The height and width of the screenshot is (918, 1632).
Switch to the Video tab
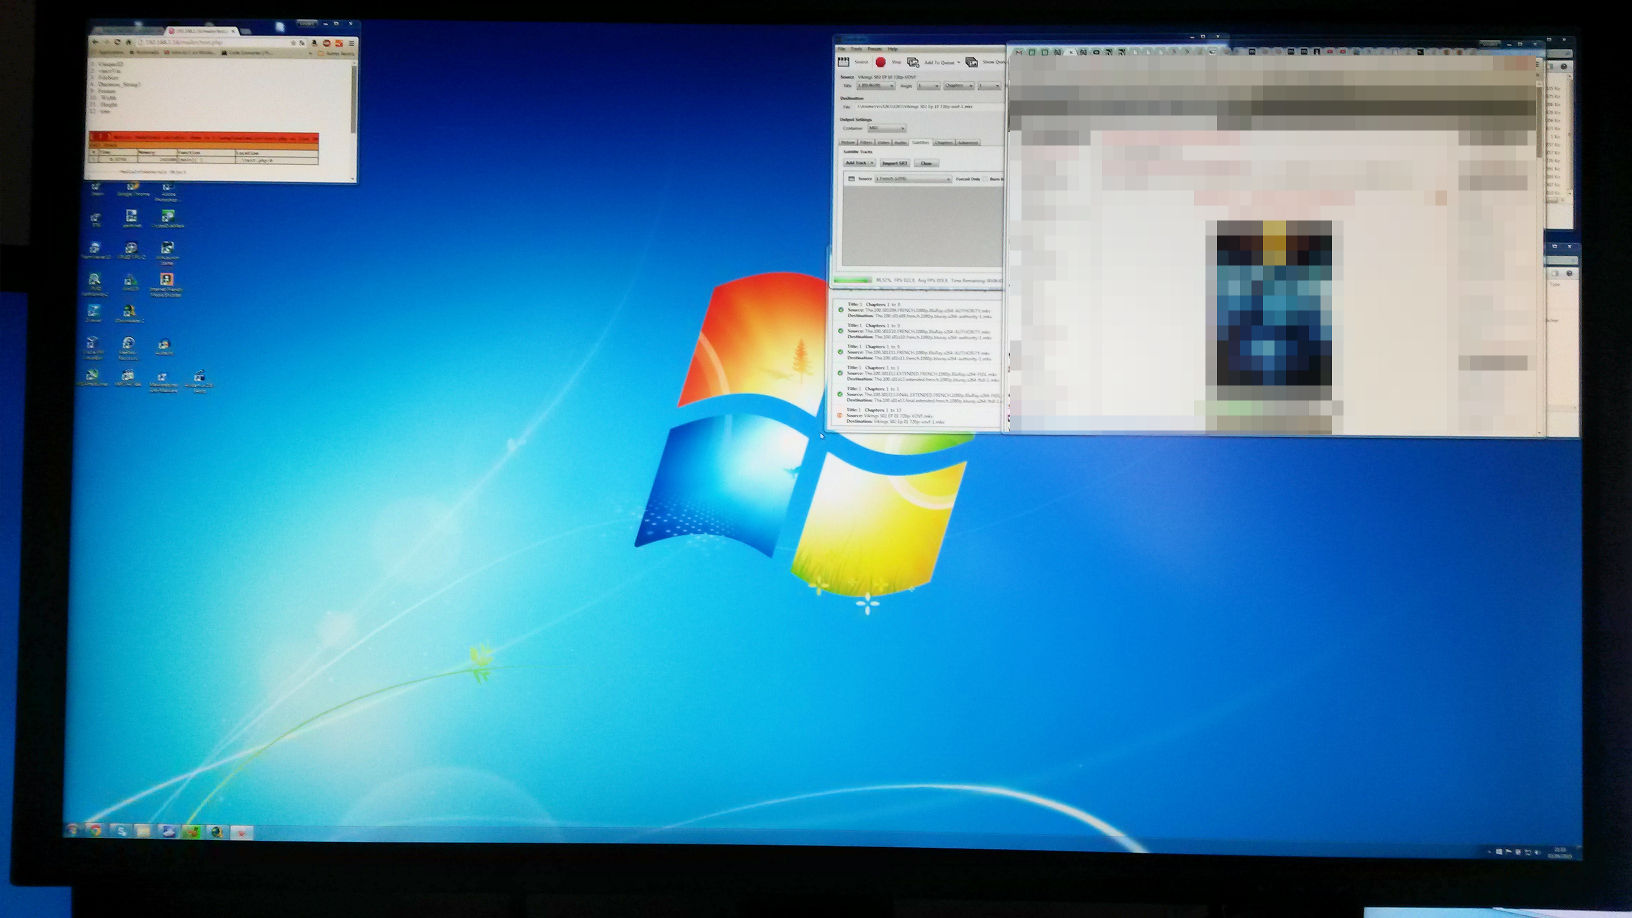point(884,142)
